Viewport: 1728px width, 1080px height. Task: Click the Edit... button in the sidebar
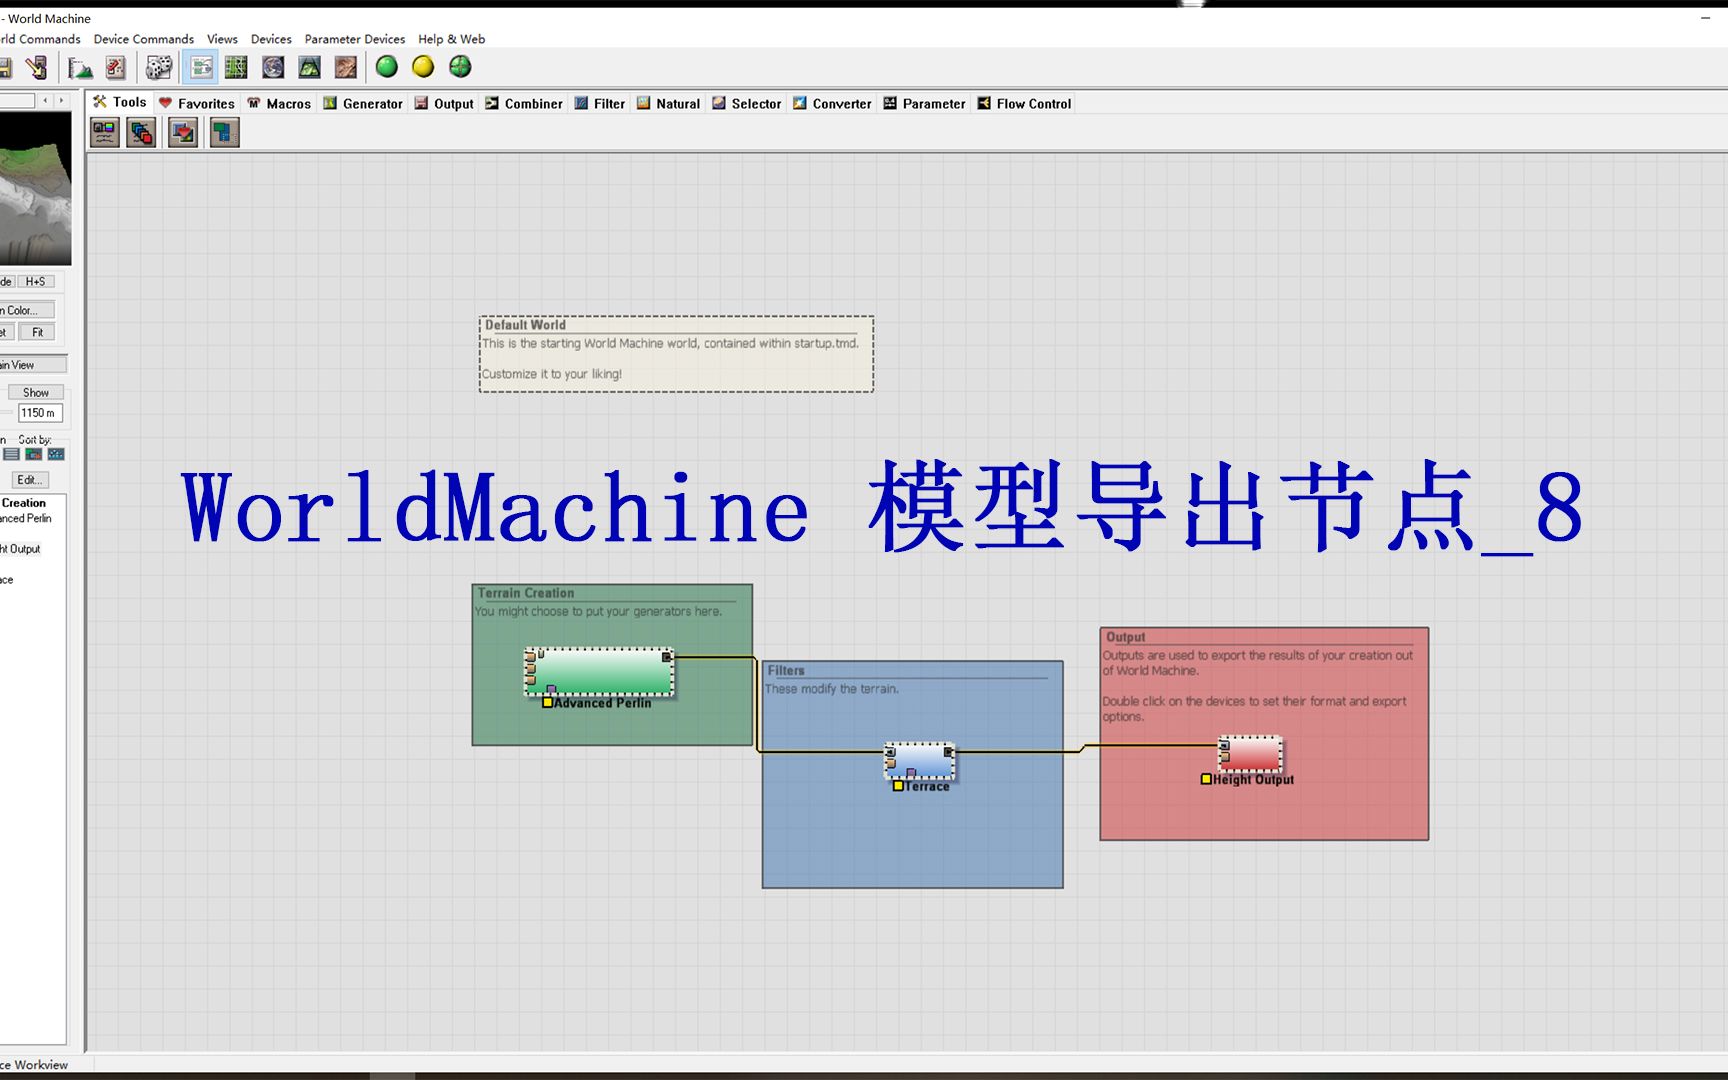(29, 479)
